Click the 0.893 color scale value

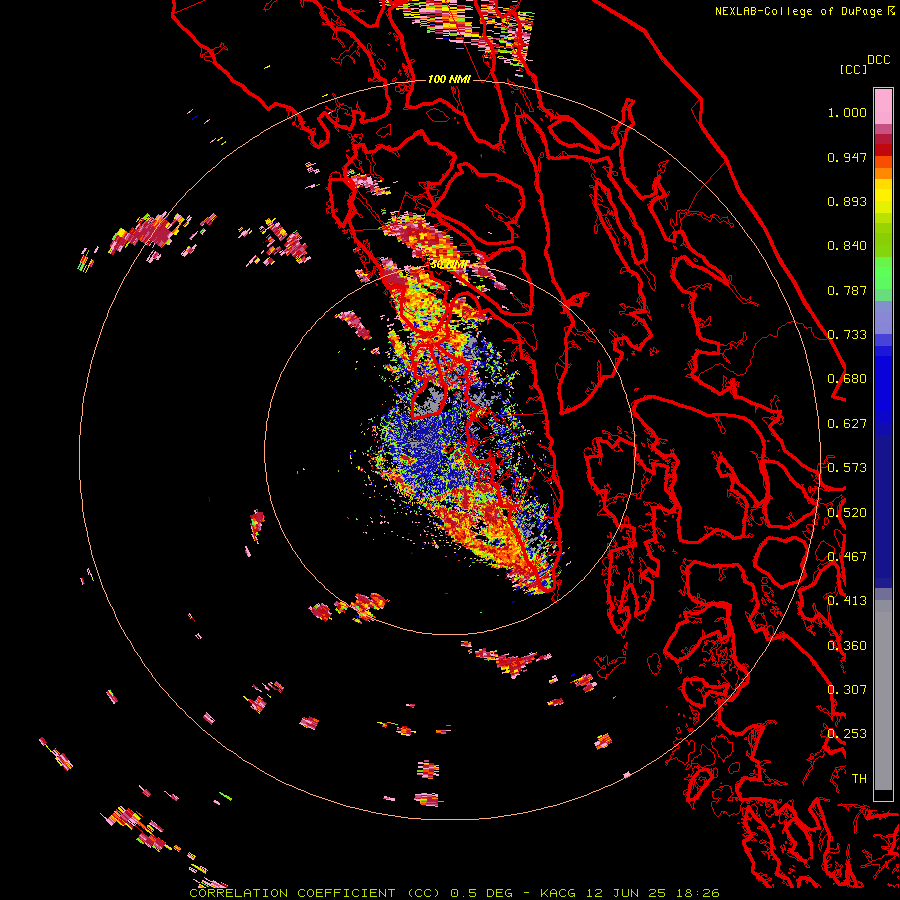(x=847, y=201)
